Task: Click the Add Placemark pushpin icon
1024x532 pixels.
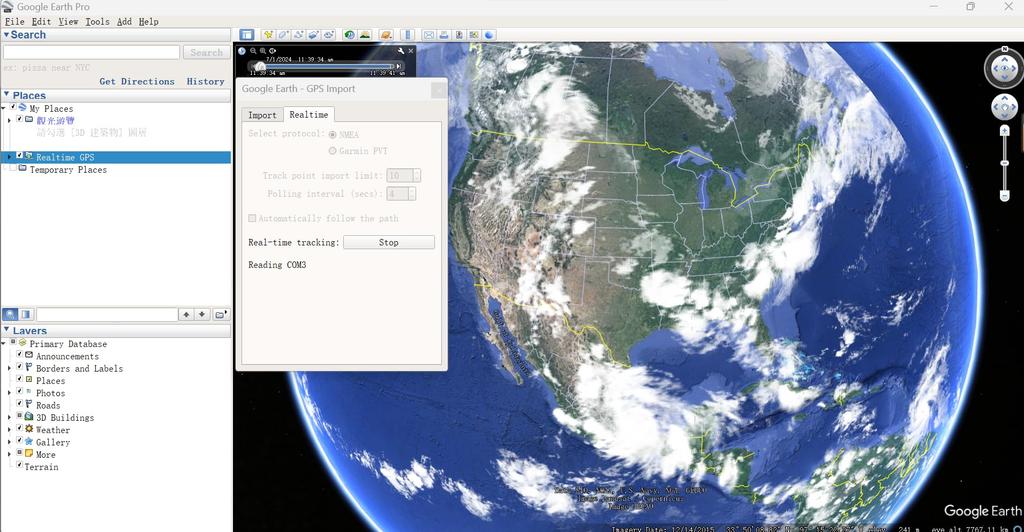Action: [x=268, y=35]
